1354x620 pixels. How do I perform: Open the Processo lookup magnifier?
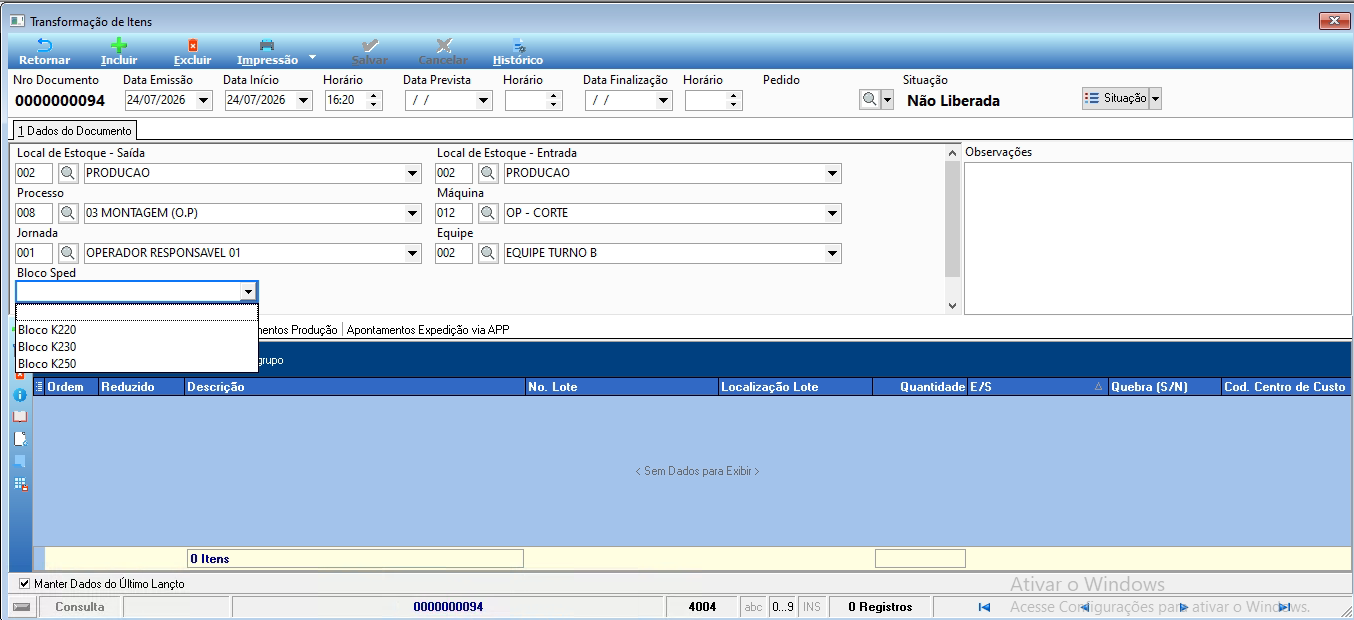click(68, 213)
